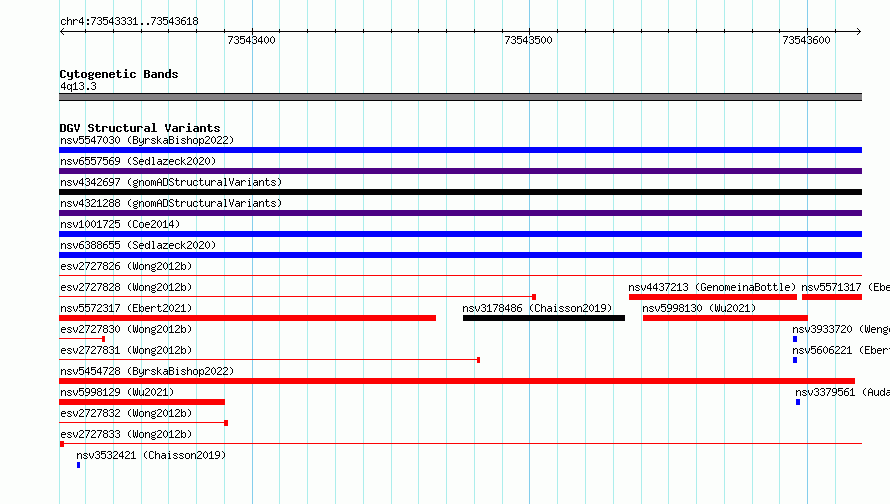Select the red nsv5572317 variant bar
Image resolution: width=890 pixels, height=504 pixels.
point(247,318)
